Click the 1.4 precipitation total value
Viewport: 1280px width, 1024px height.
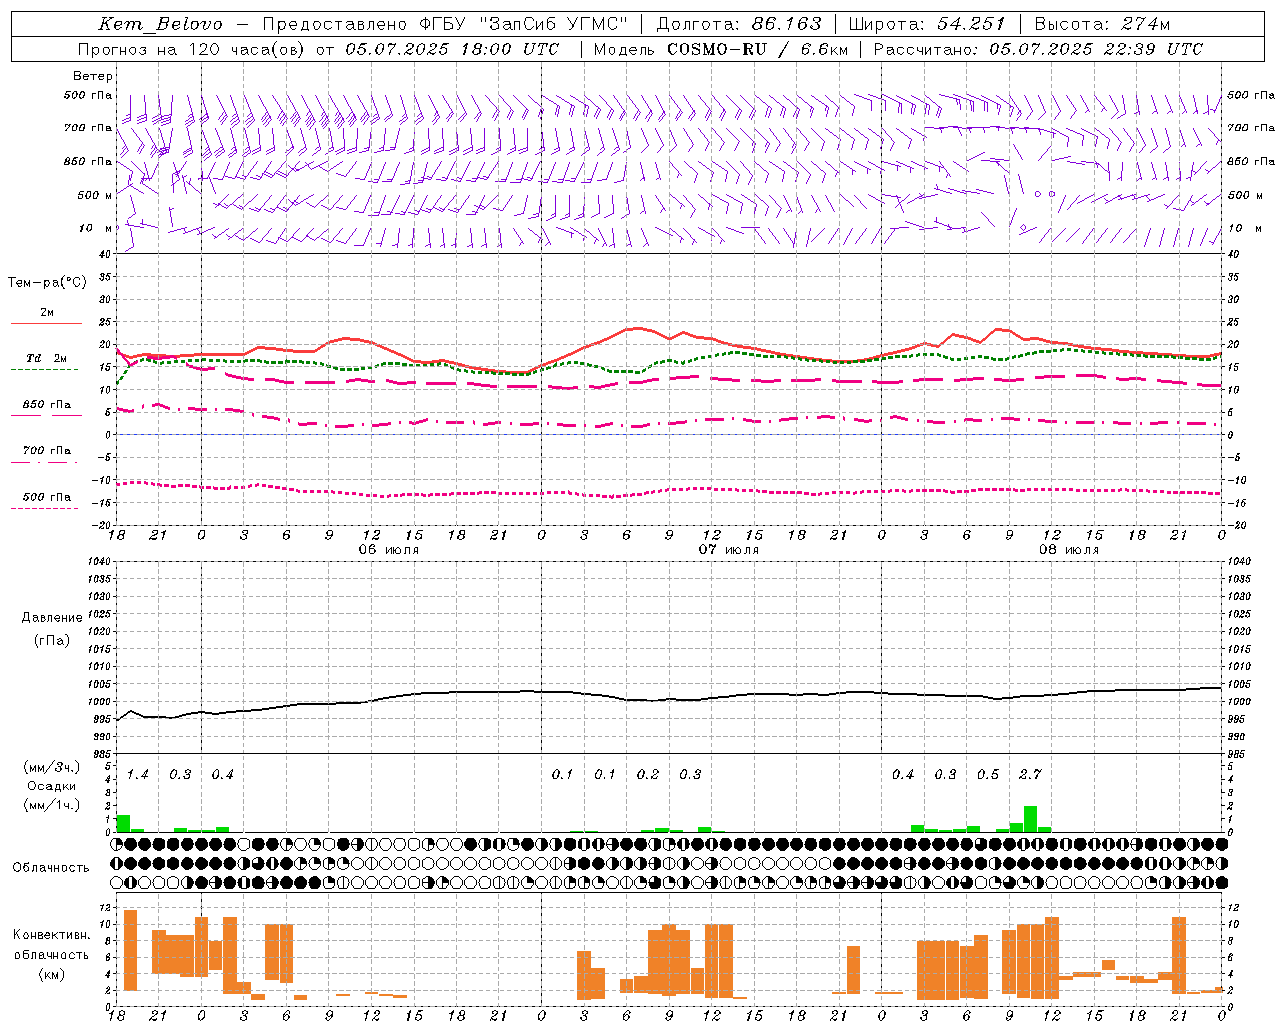(137, 775)
